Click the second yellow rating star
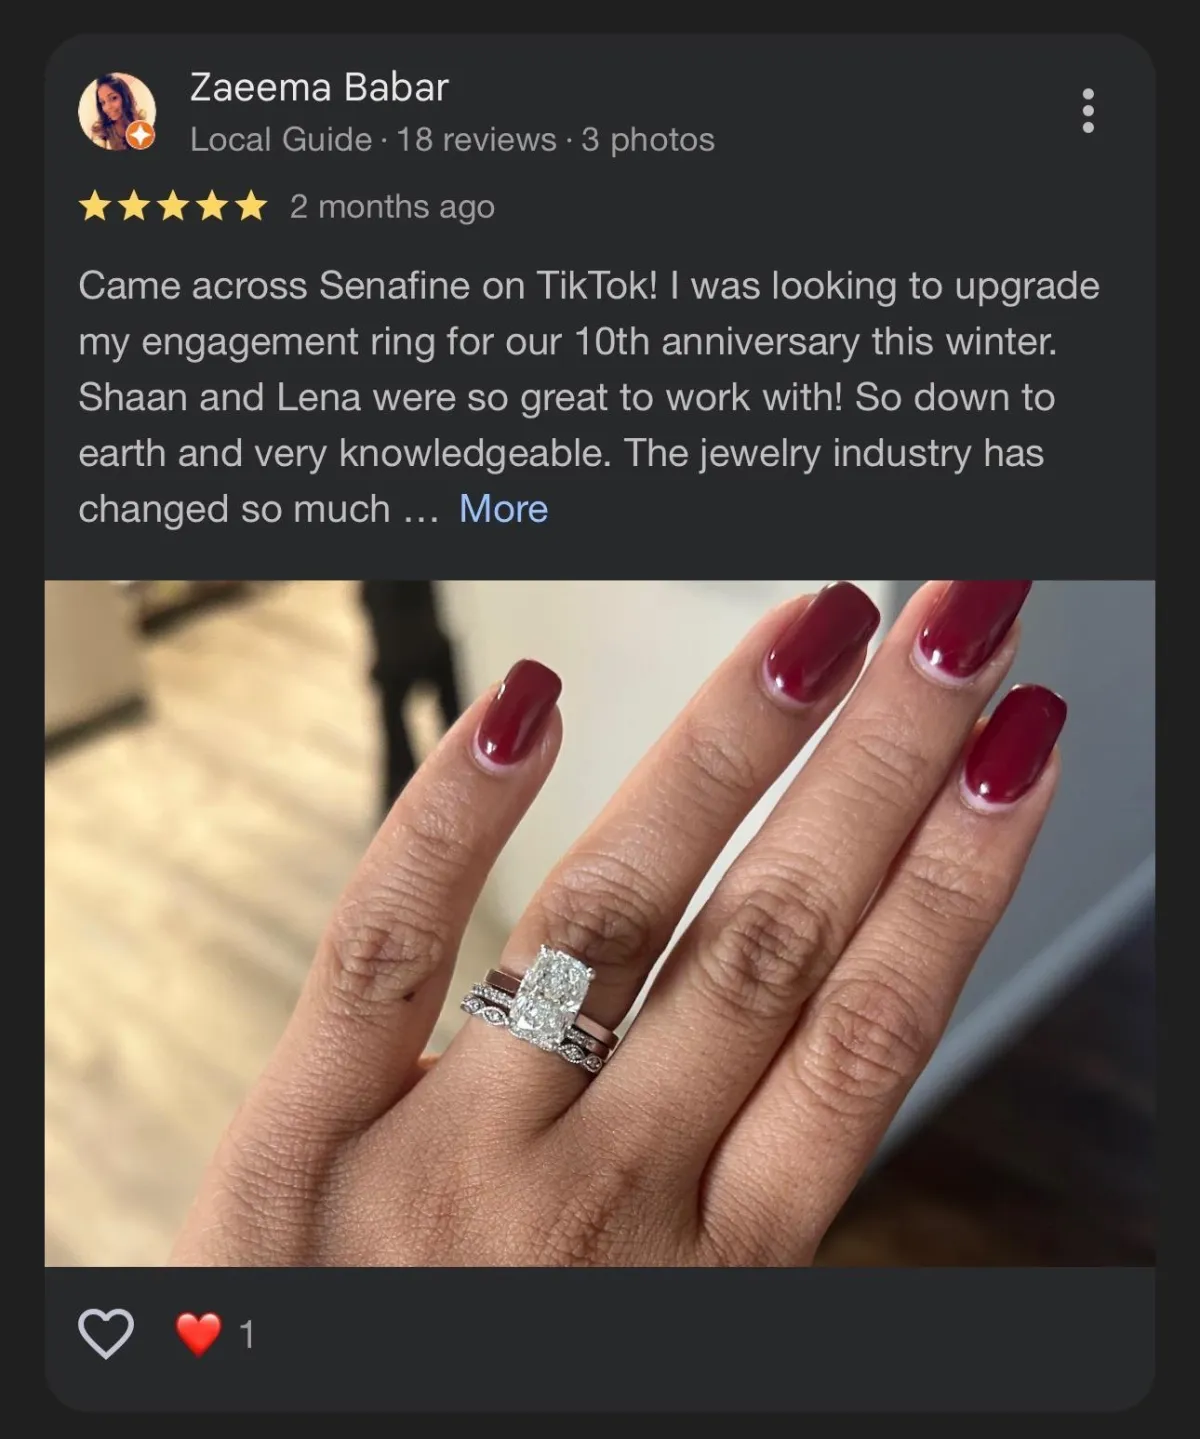Screen dimensions: 1200x1439 [x=134, y=207]
